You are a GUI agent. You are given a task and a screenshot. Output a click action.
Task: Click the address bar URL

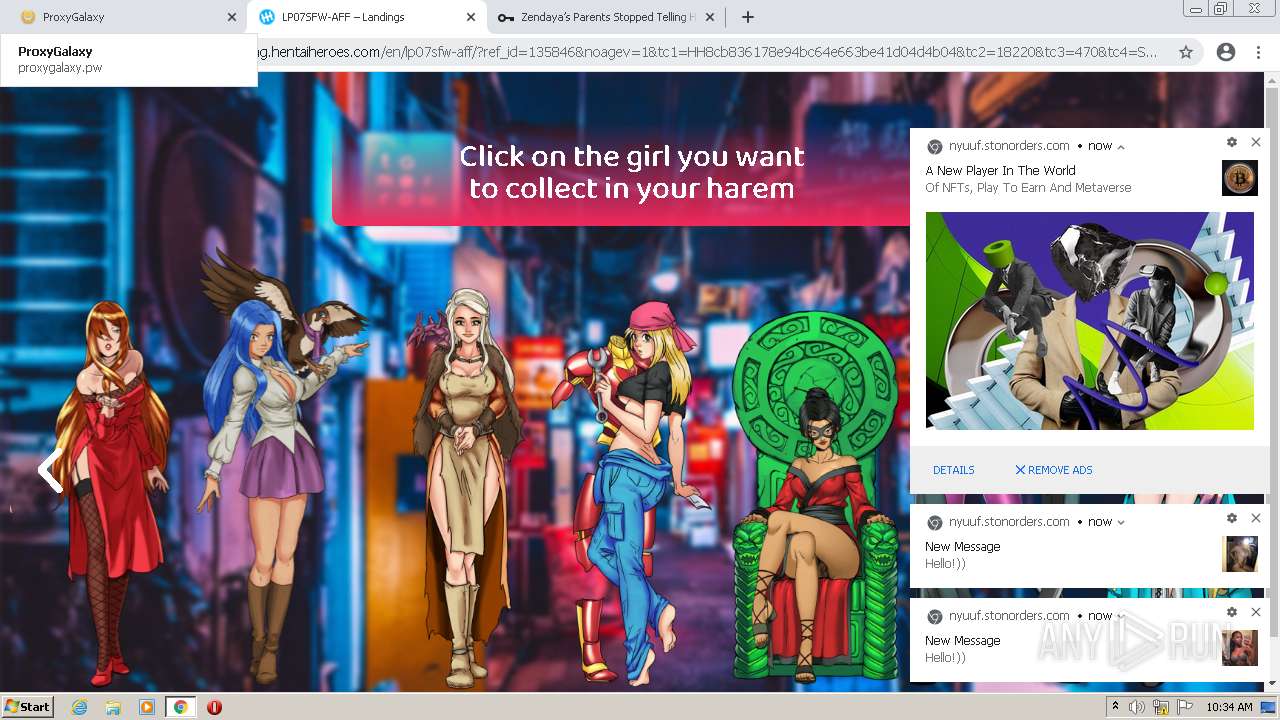707,52
